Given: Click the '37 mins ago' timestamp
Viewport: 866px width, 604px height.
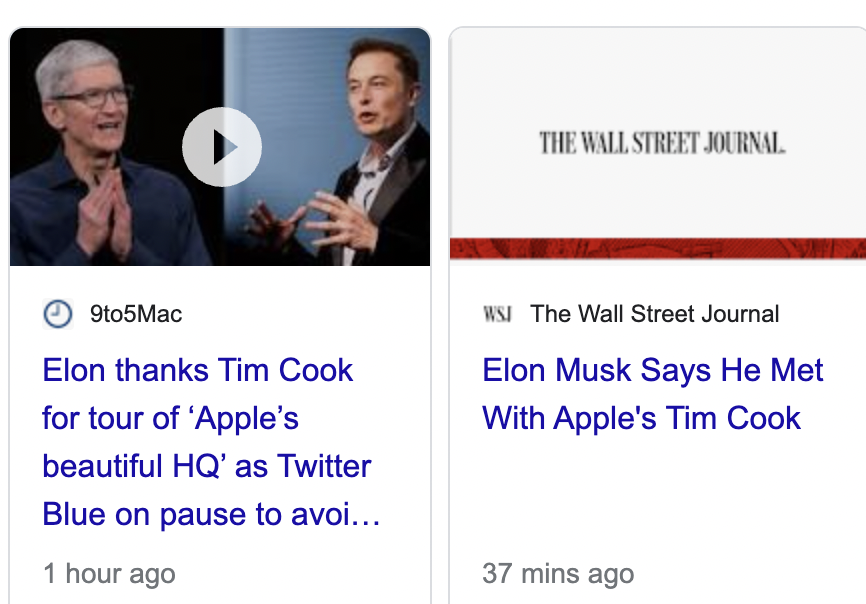Looking at the screenshot, I should coord(557,574).
